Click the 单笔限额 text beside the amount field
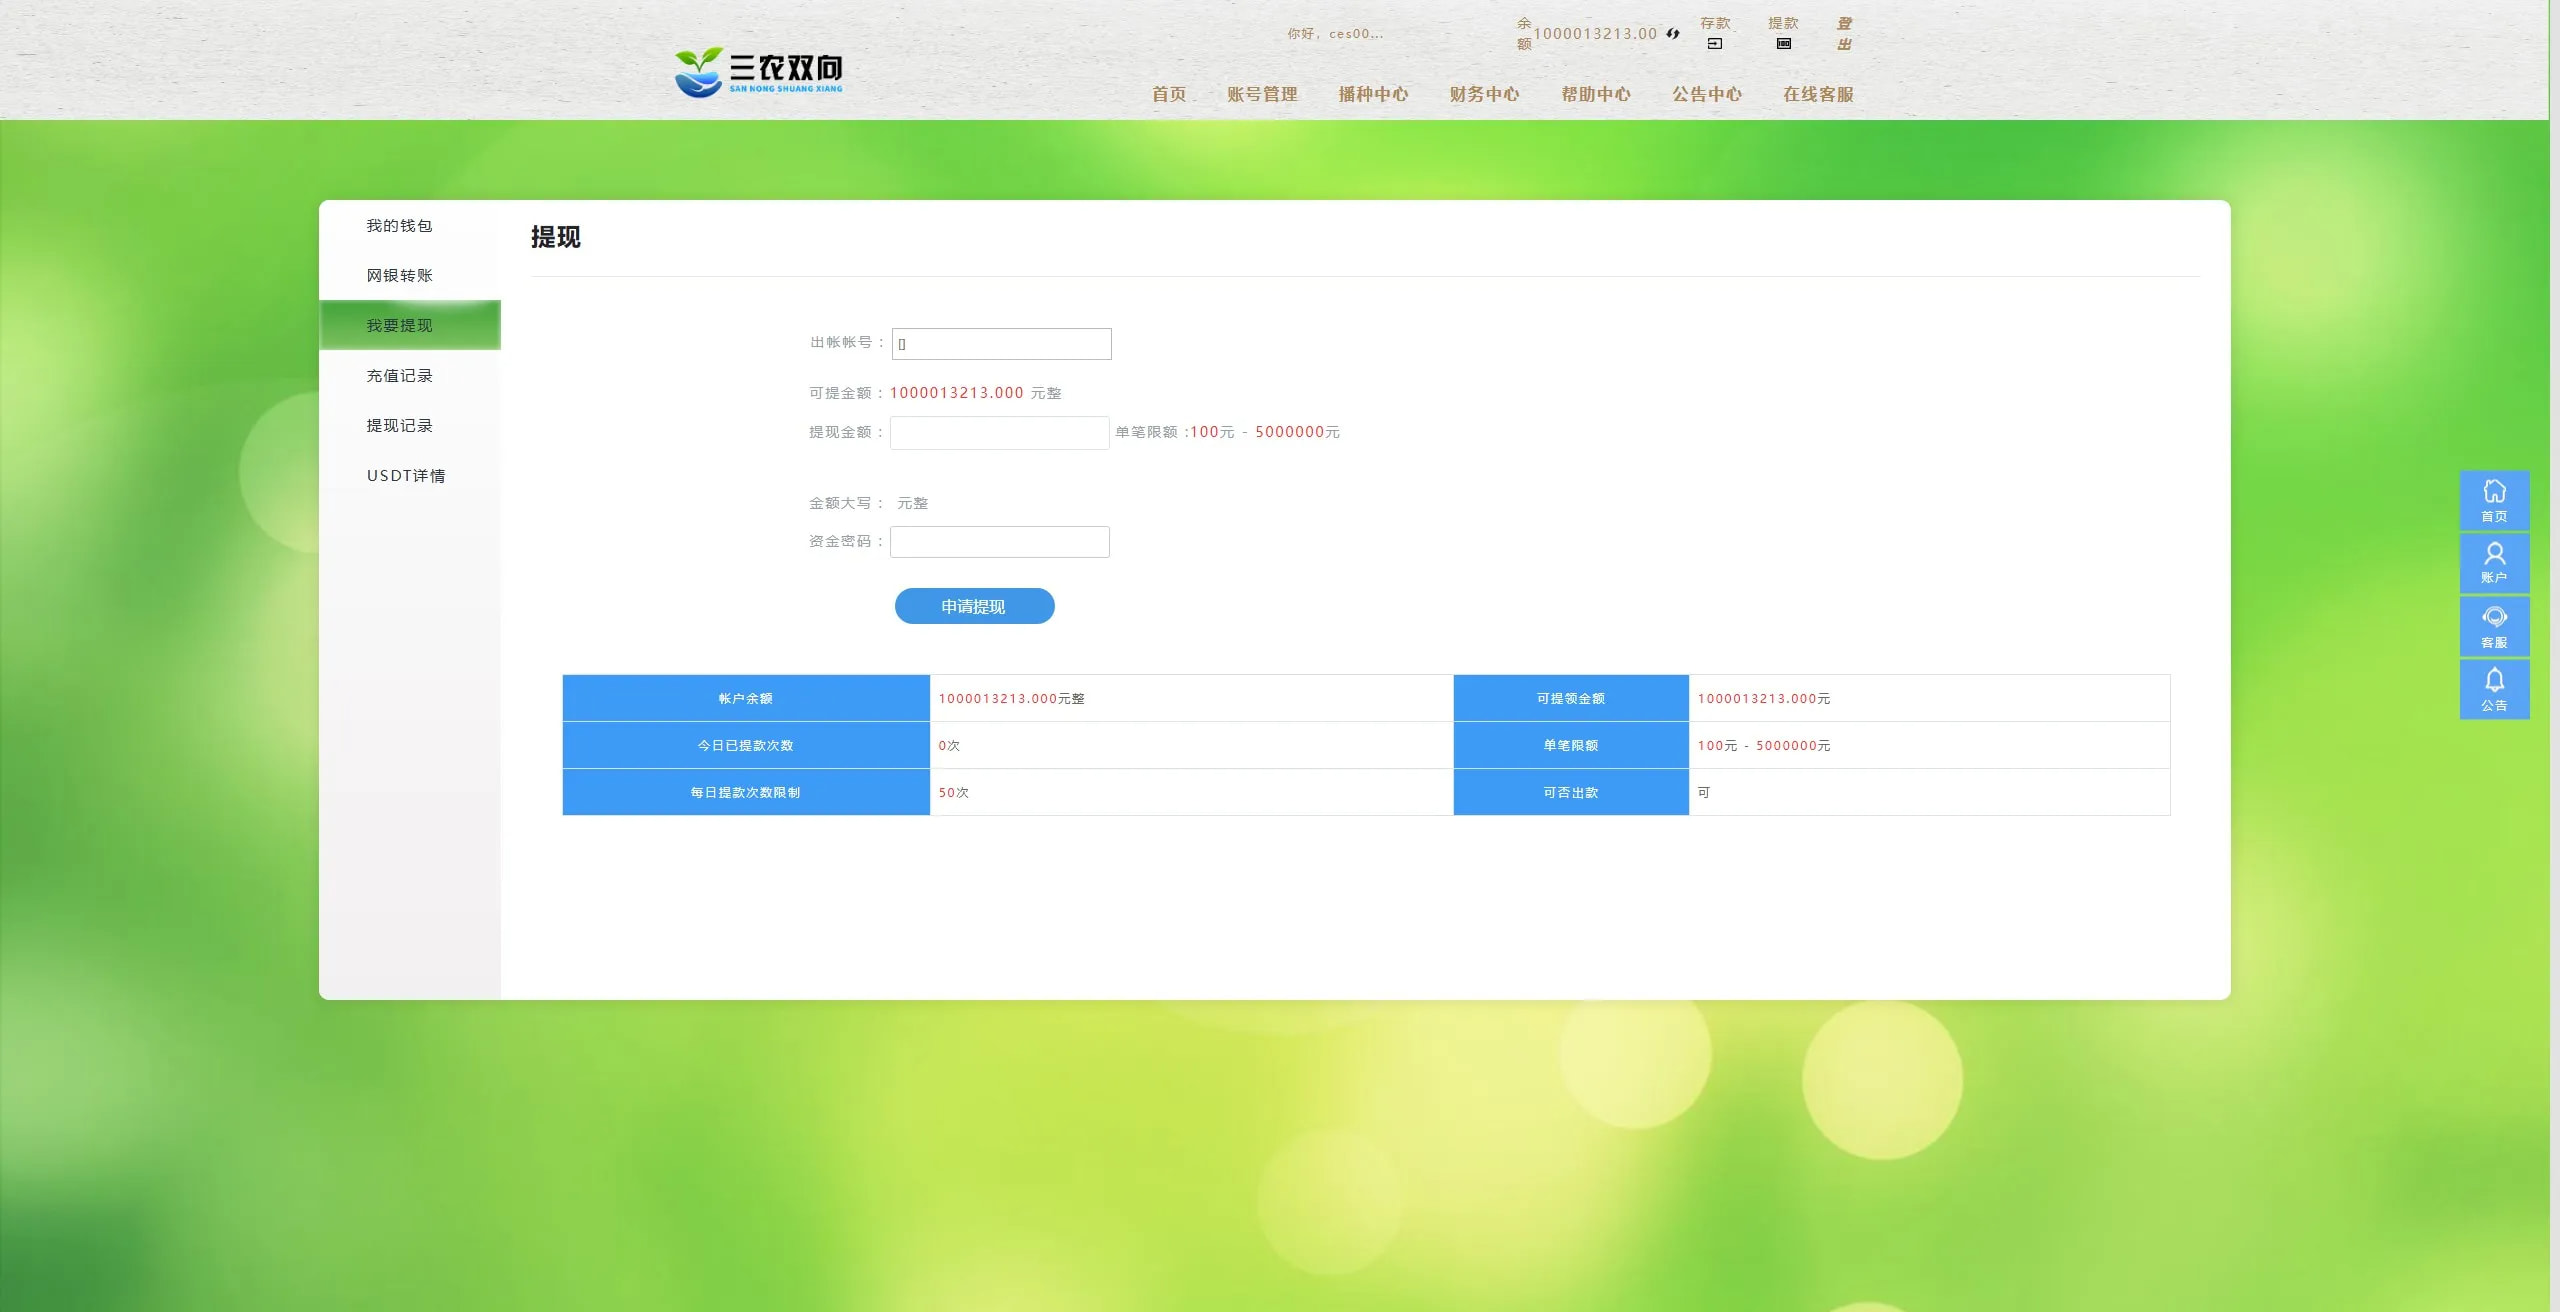The height and width of the screenshot is (1312, 2560). [1227, 432]
